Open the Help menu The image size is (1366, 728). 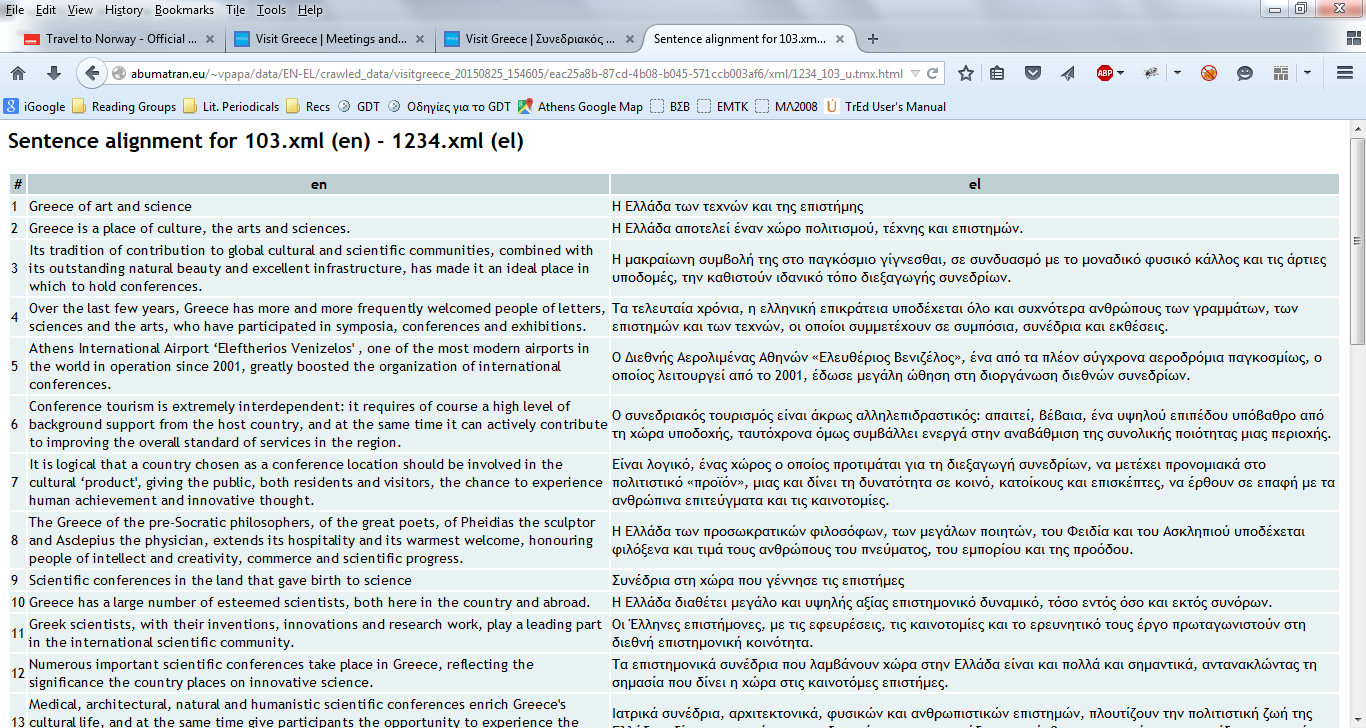310,9
